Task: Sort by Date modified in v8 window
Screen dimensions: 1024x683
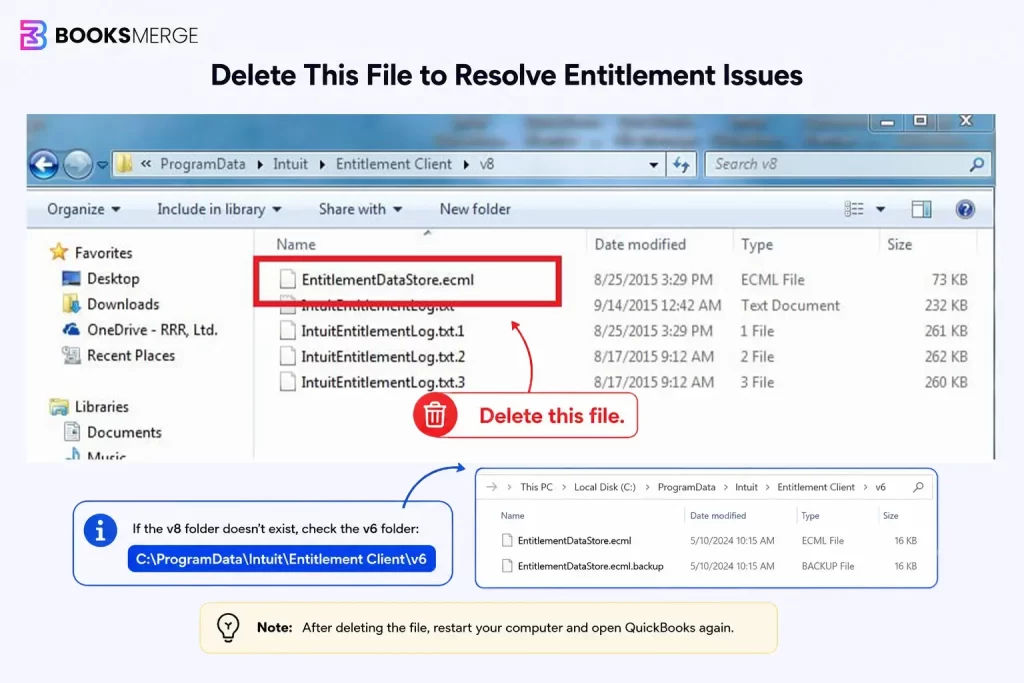Action: tap(640, 244)
